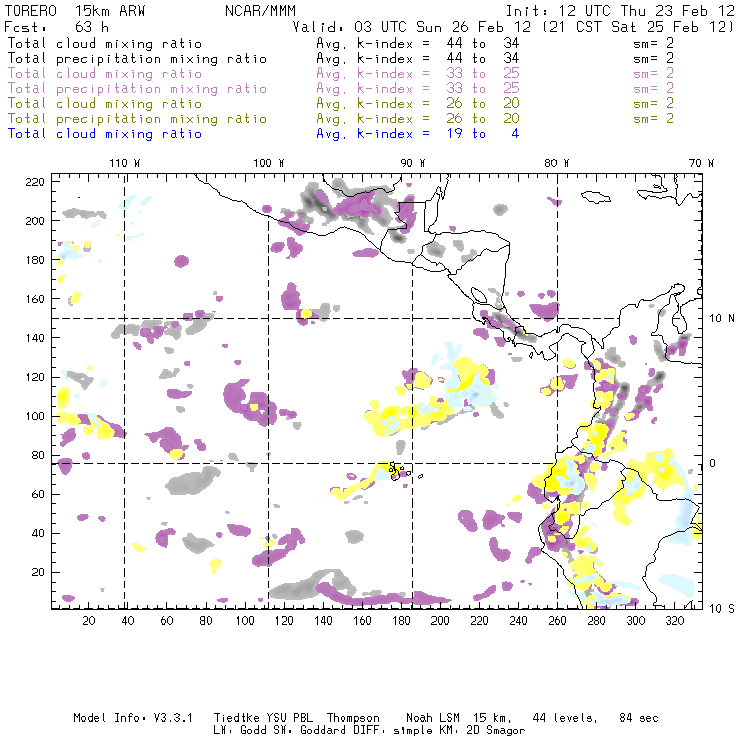Click the "NCAR/MMM" header label
The image size is (740, 740).
click(x=261, y=11)
